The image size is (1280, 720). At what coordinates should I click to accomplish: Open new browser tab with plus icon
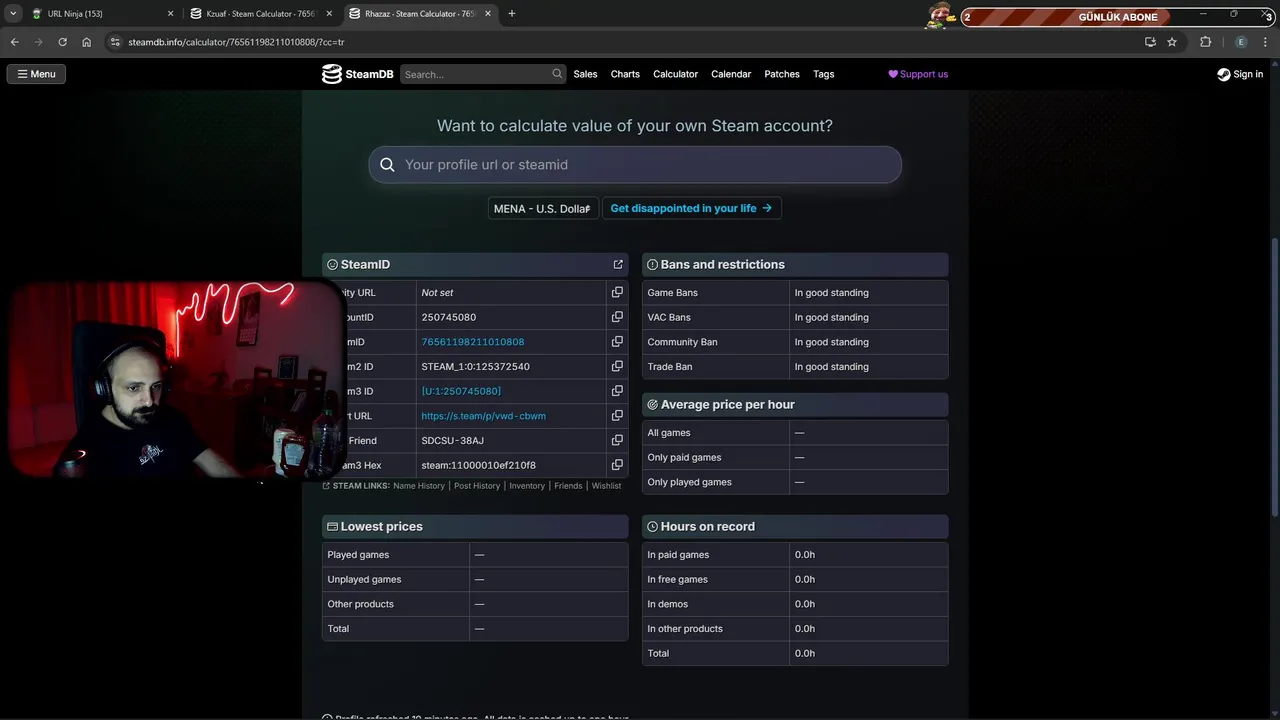pos(512,14)
